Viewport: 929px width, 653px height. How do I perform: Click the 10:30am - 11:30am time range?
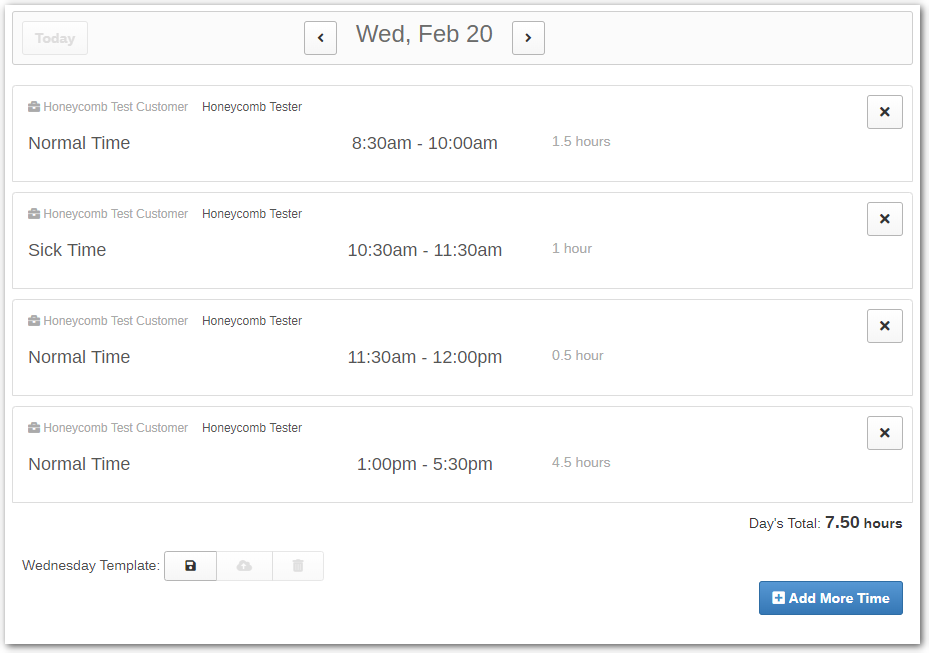[x=424, y=250]
